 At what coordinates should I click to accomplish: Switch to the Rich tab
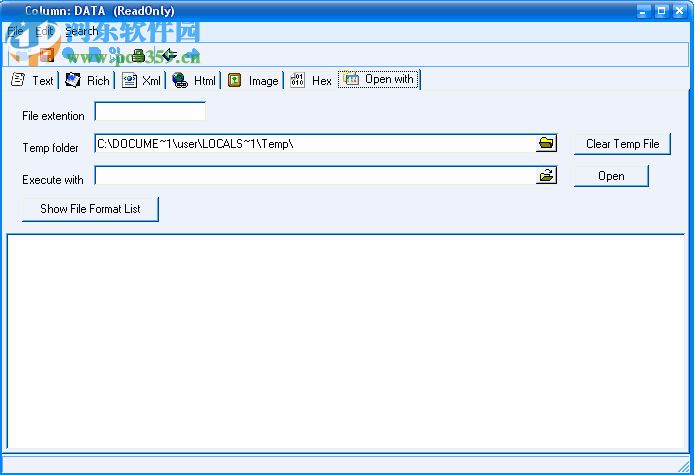point(87,80)
